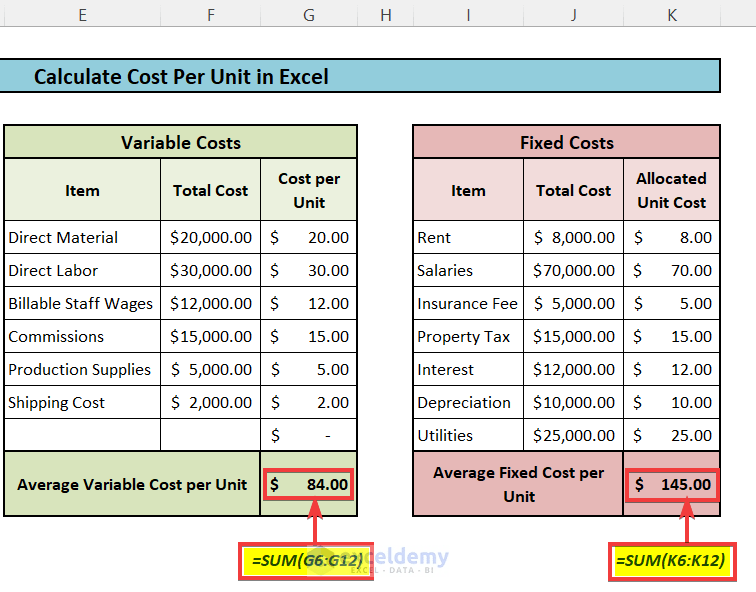The height and width of the screenshot is (592, 756).
Task: Select the 'Average Fixed Cost per Unit' label
Action: (x=518, y=484)
